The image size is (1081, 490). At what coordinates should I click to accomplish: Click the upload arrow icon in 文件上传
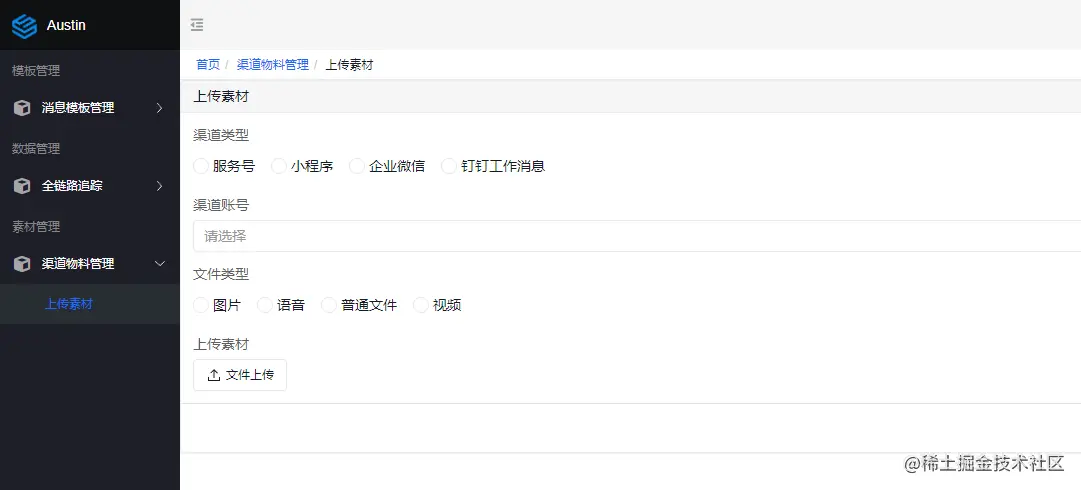pos(214,375)
